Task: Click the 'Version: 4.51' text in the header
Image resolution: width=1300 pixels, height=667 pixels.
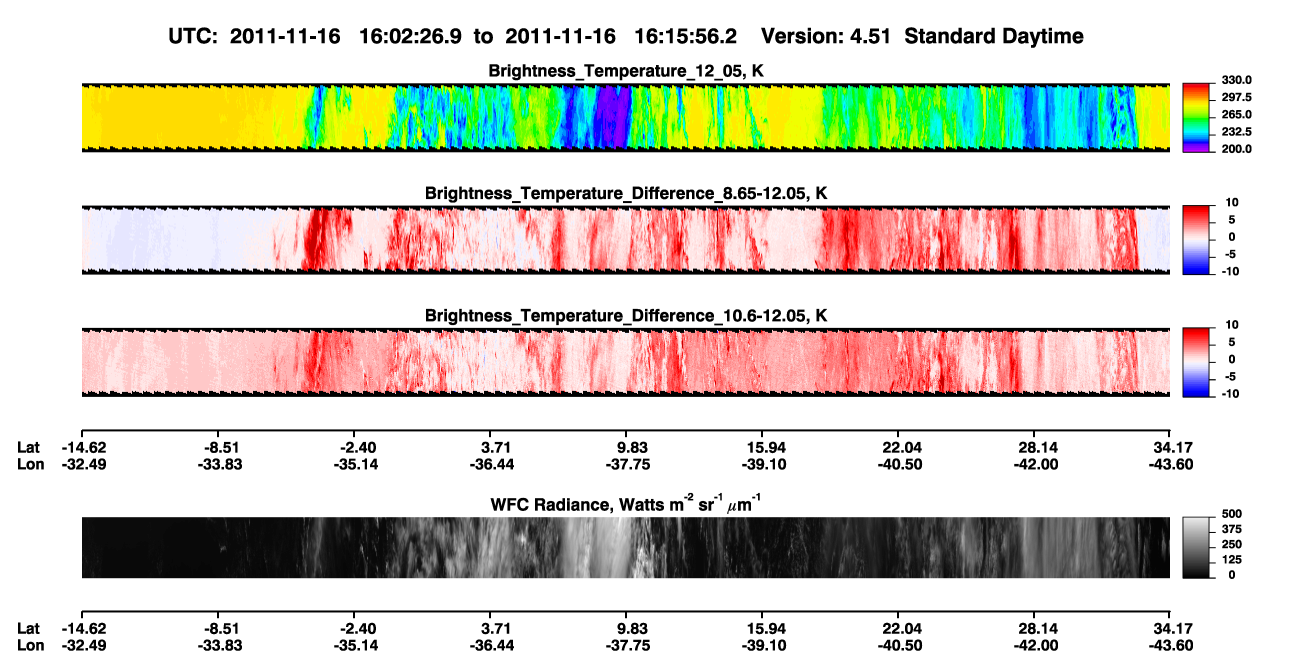Action: [824, 37]
